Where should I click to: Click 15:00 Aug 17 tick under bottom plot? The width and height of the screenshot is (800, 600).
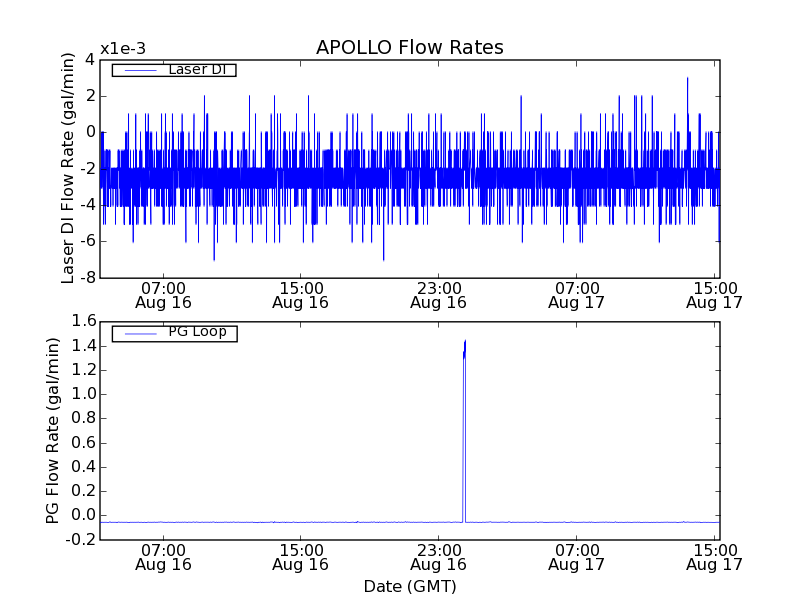coord(714,557)
